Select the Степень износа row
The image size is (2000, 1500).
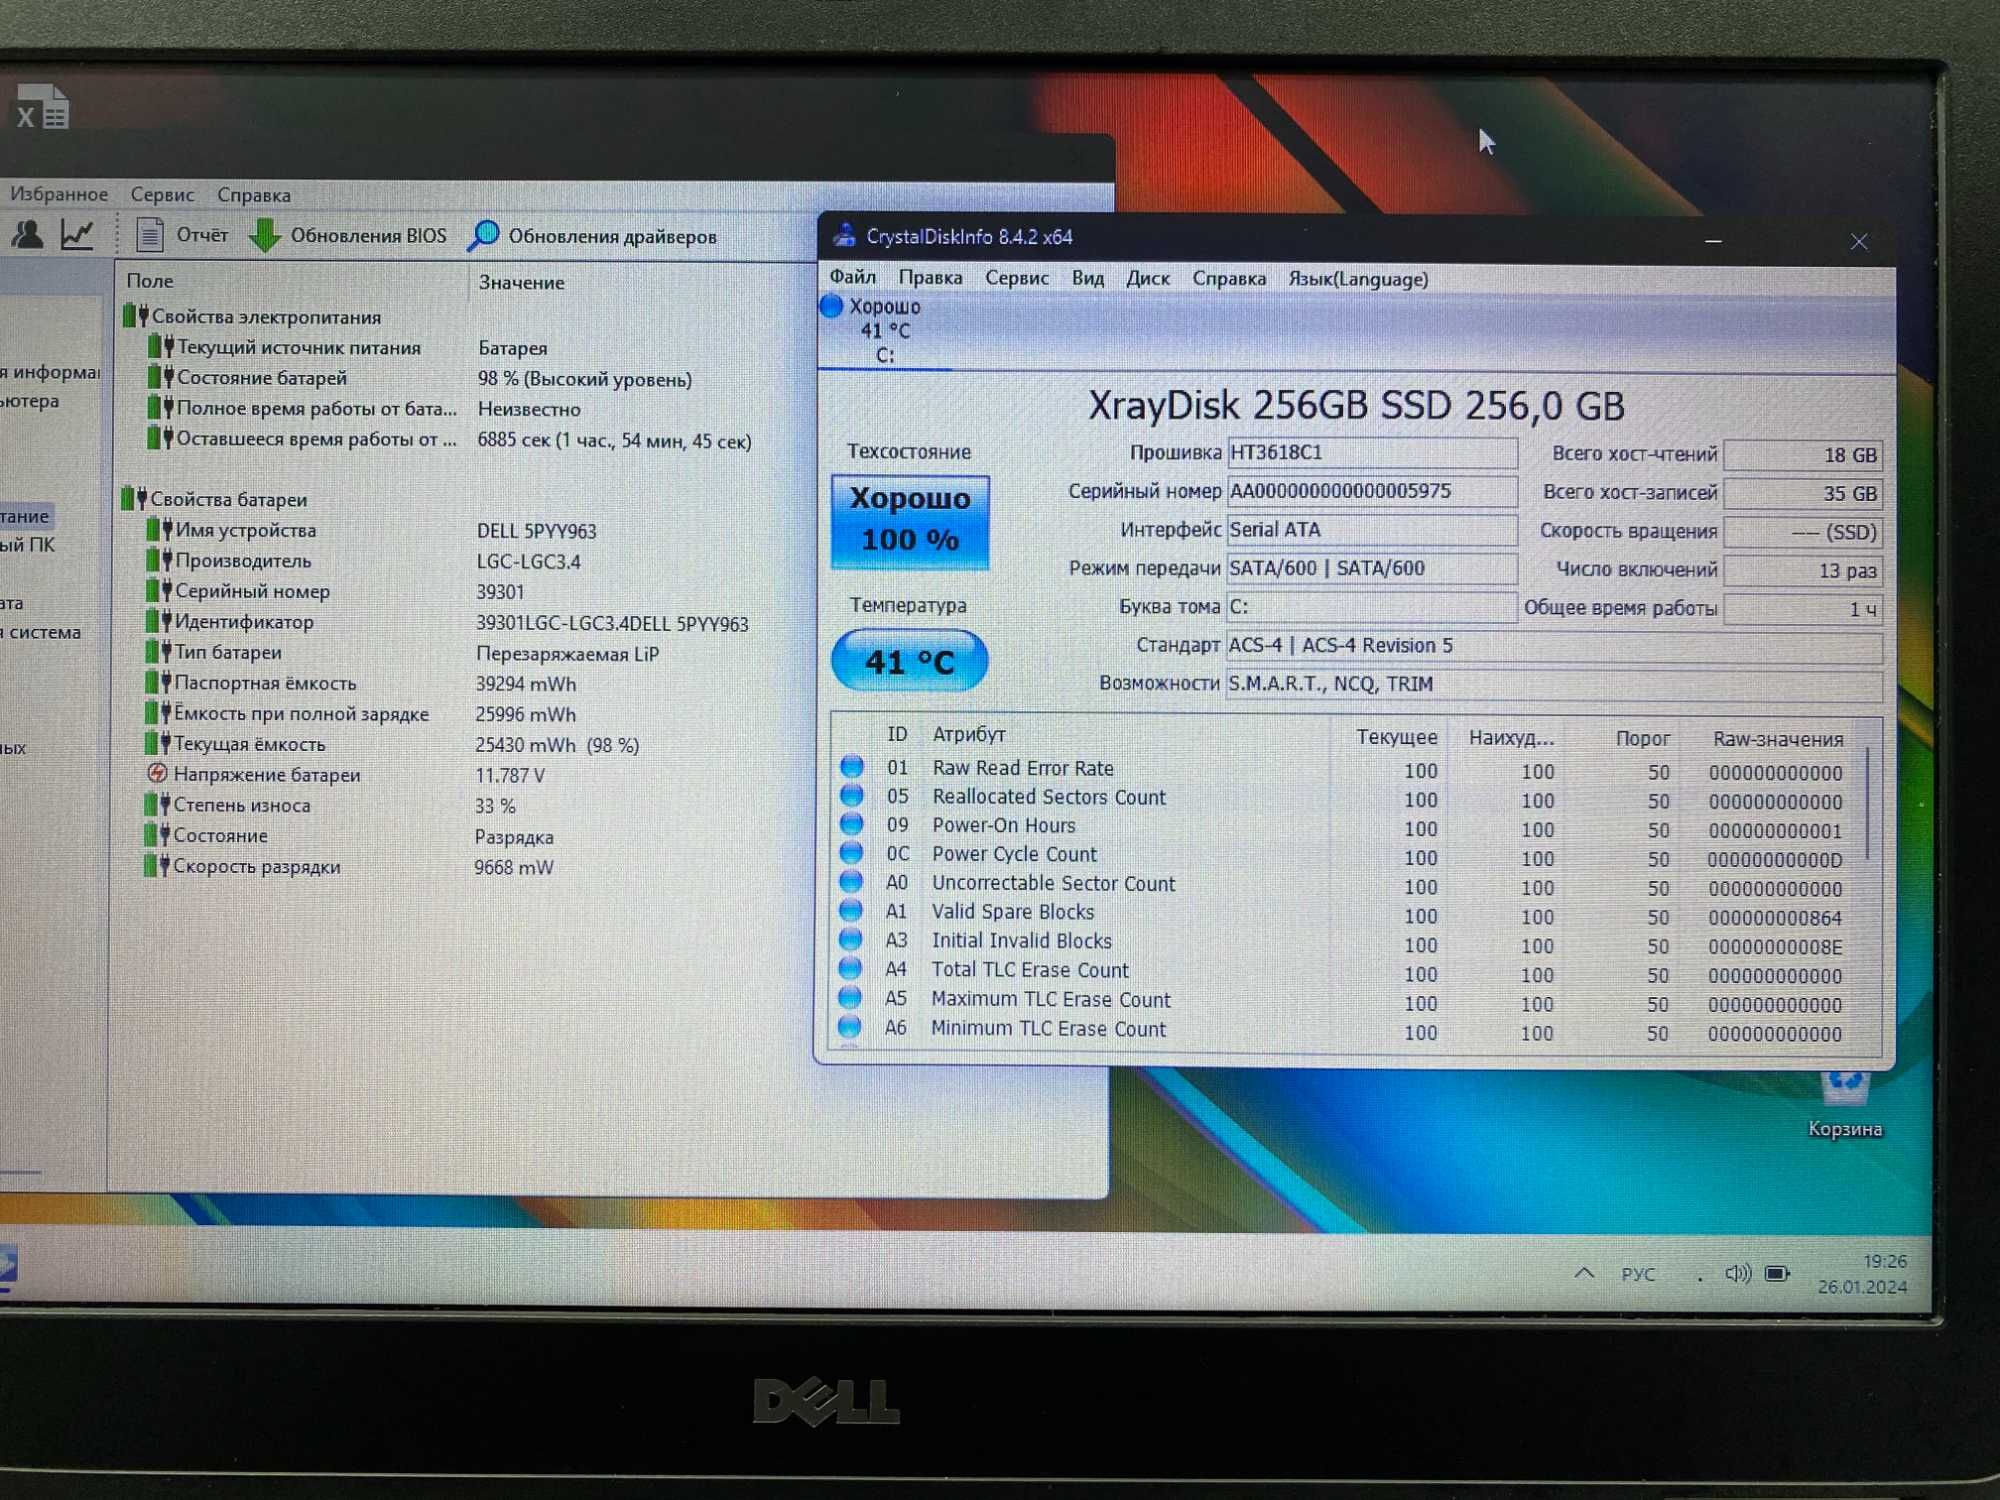(330, 805)
